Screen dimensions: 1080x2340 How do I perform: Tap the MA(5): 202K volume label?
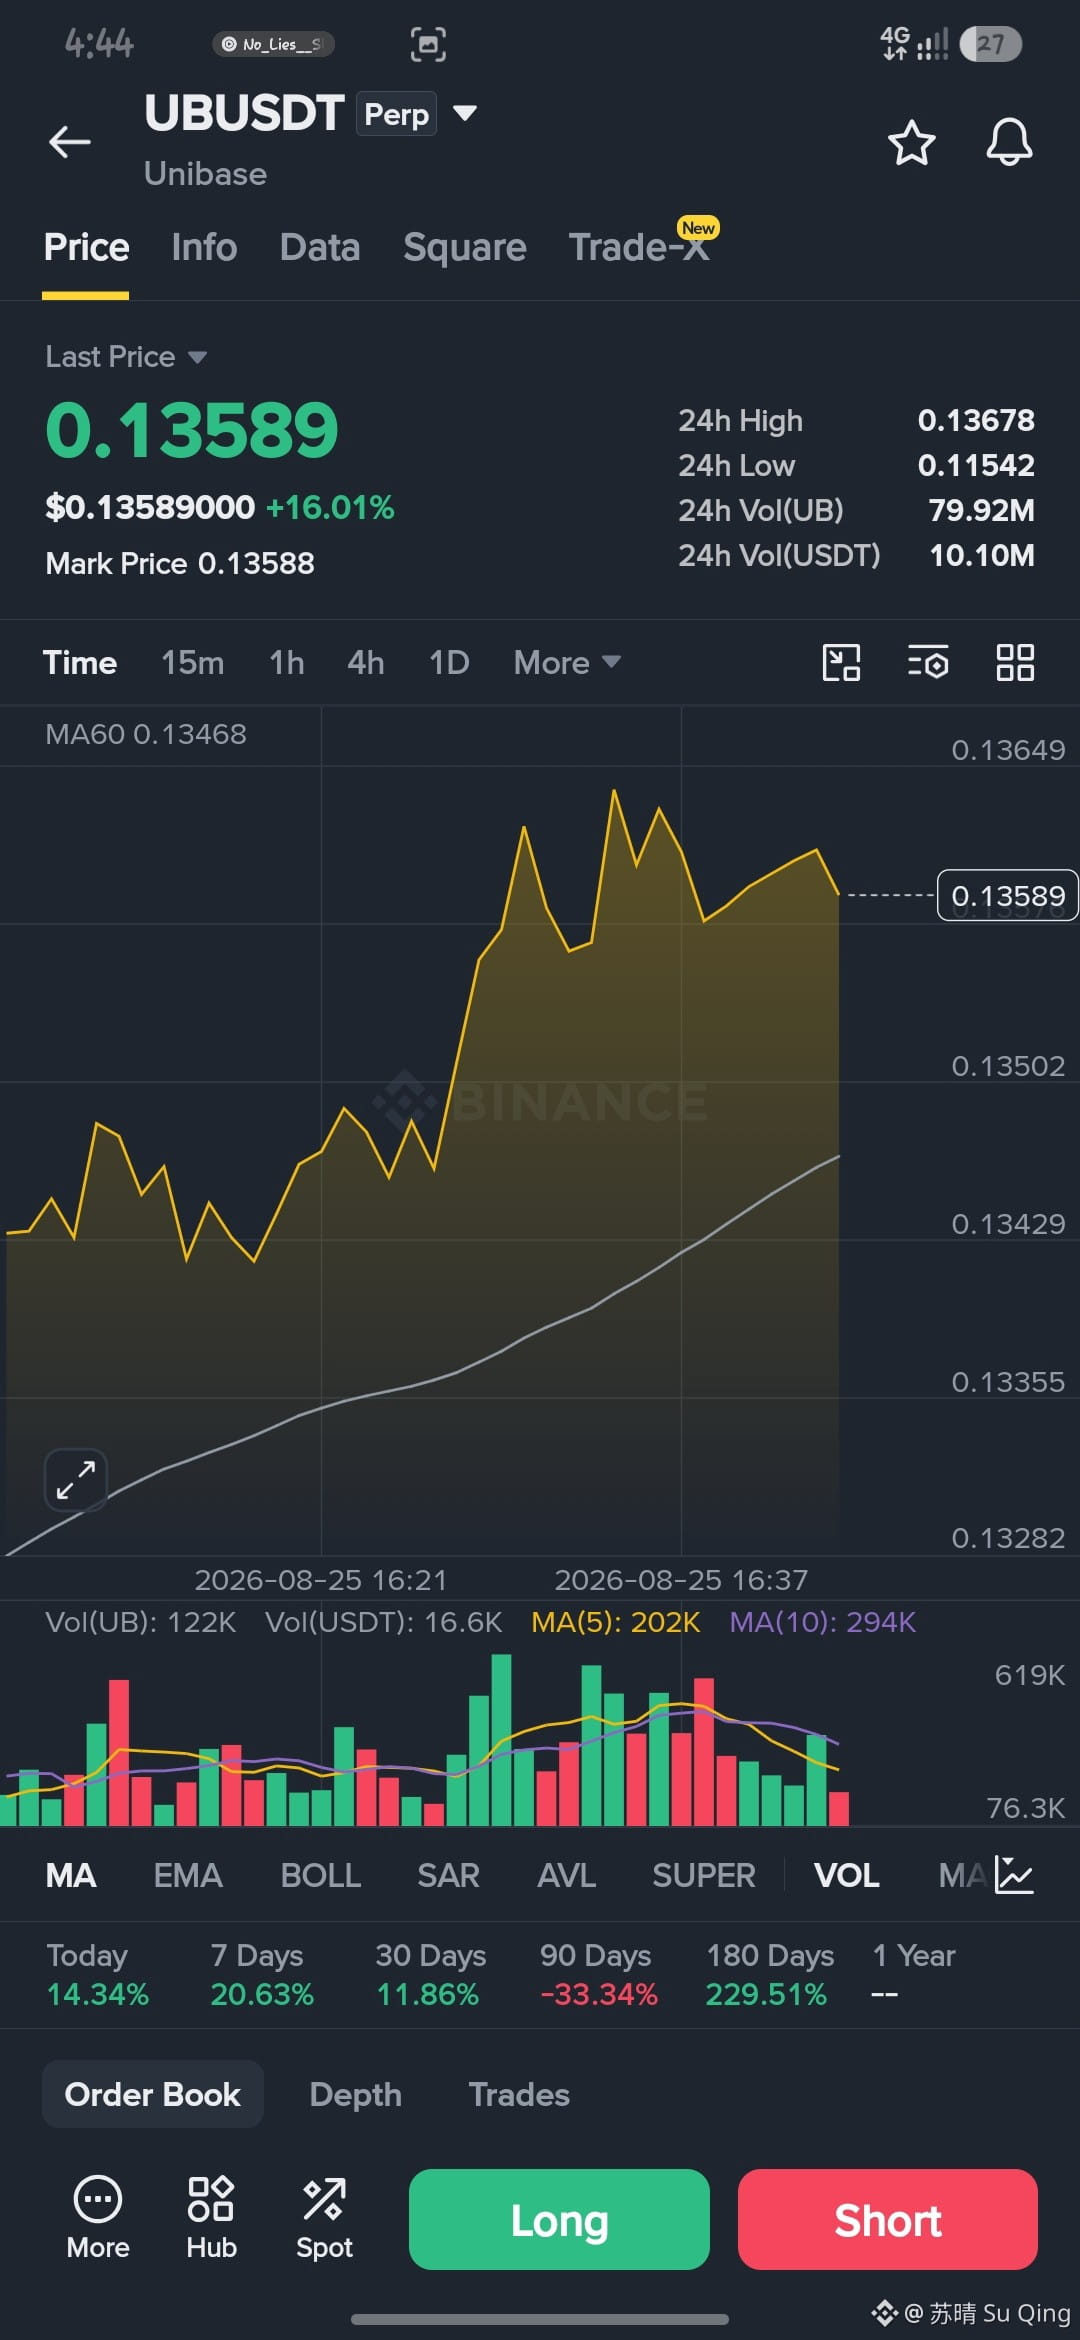pyautogui.click(x=615, y=1622)
